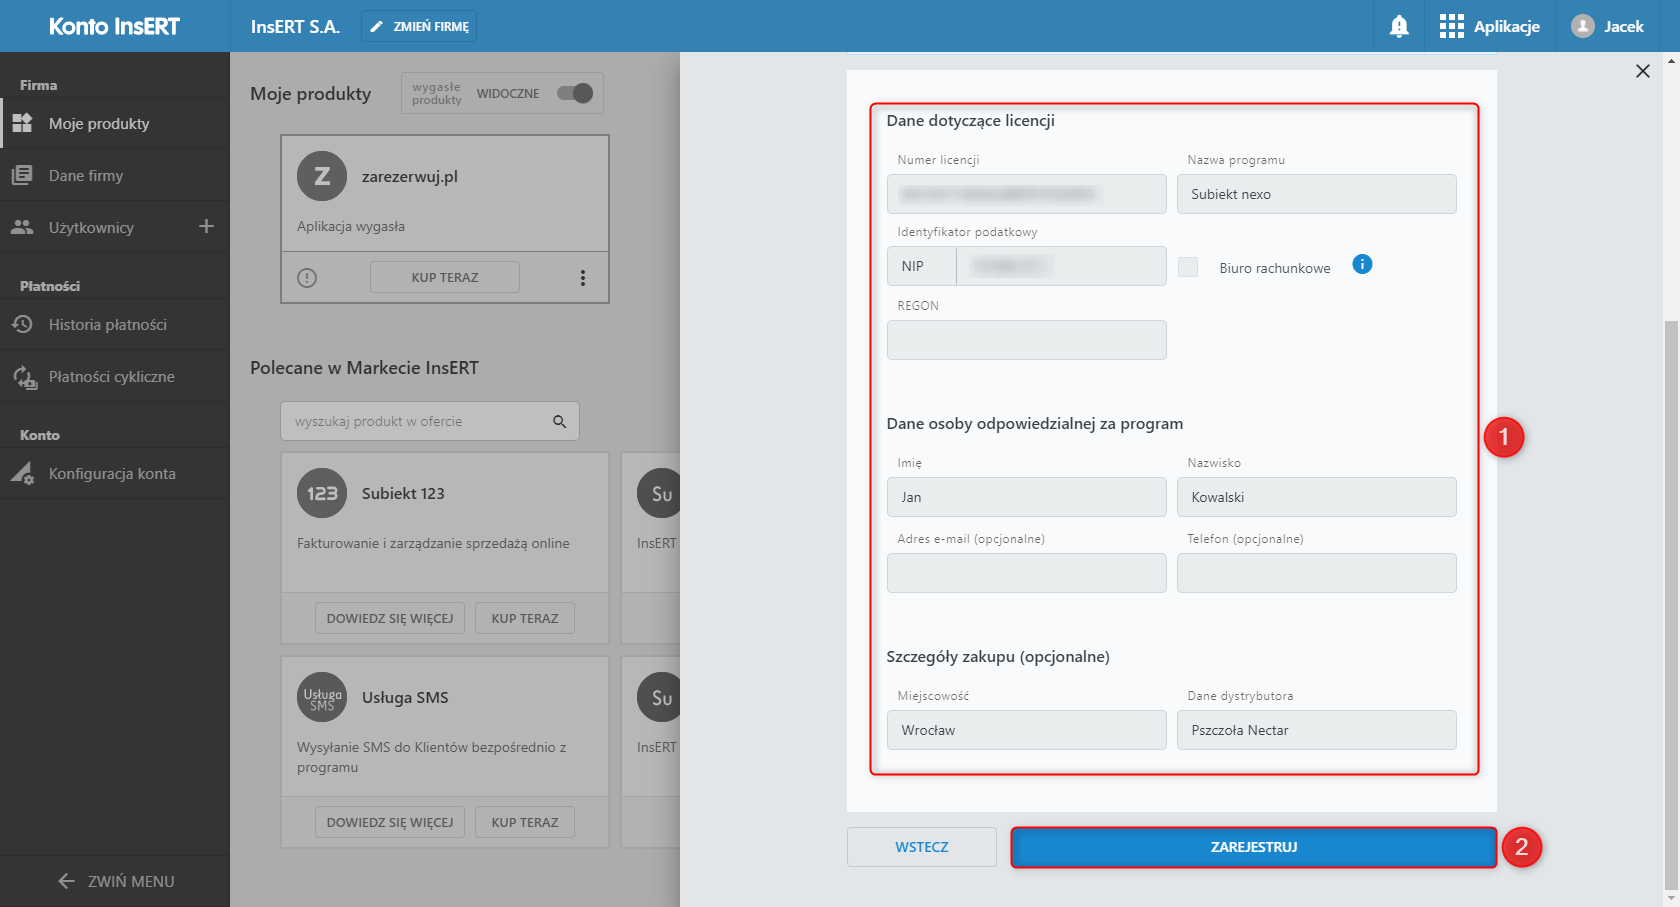Check the Biuro rachunkowe checkbox
Screen dimensions: 1680x907
[x=1188, y=267]
